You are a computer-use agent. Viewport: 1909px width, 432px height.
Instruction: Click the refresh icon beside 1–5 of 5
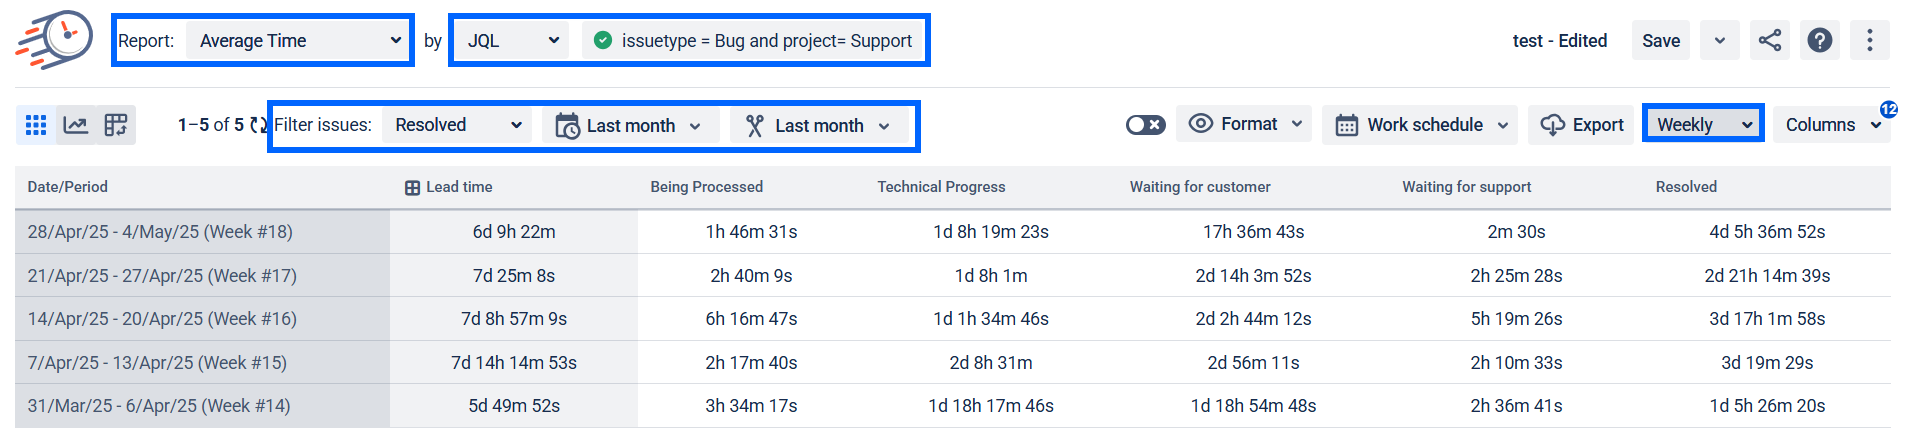point(259,125)
